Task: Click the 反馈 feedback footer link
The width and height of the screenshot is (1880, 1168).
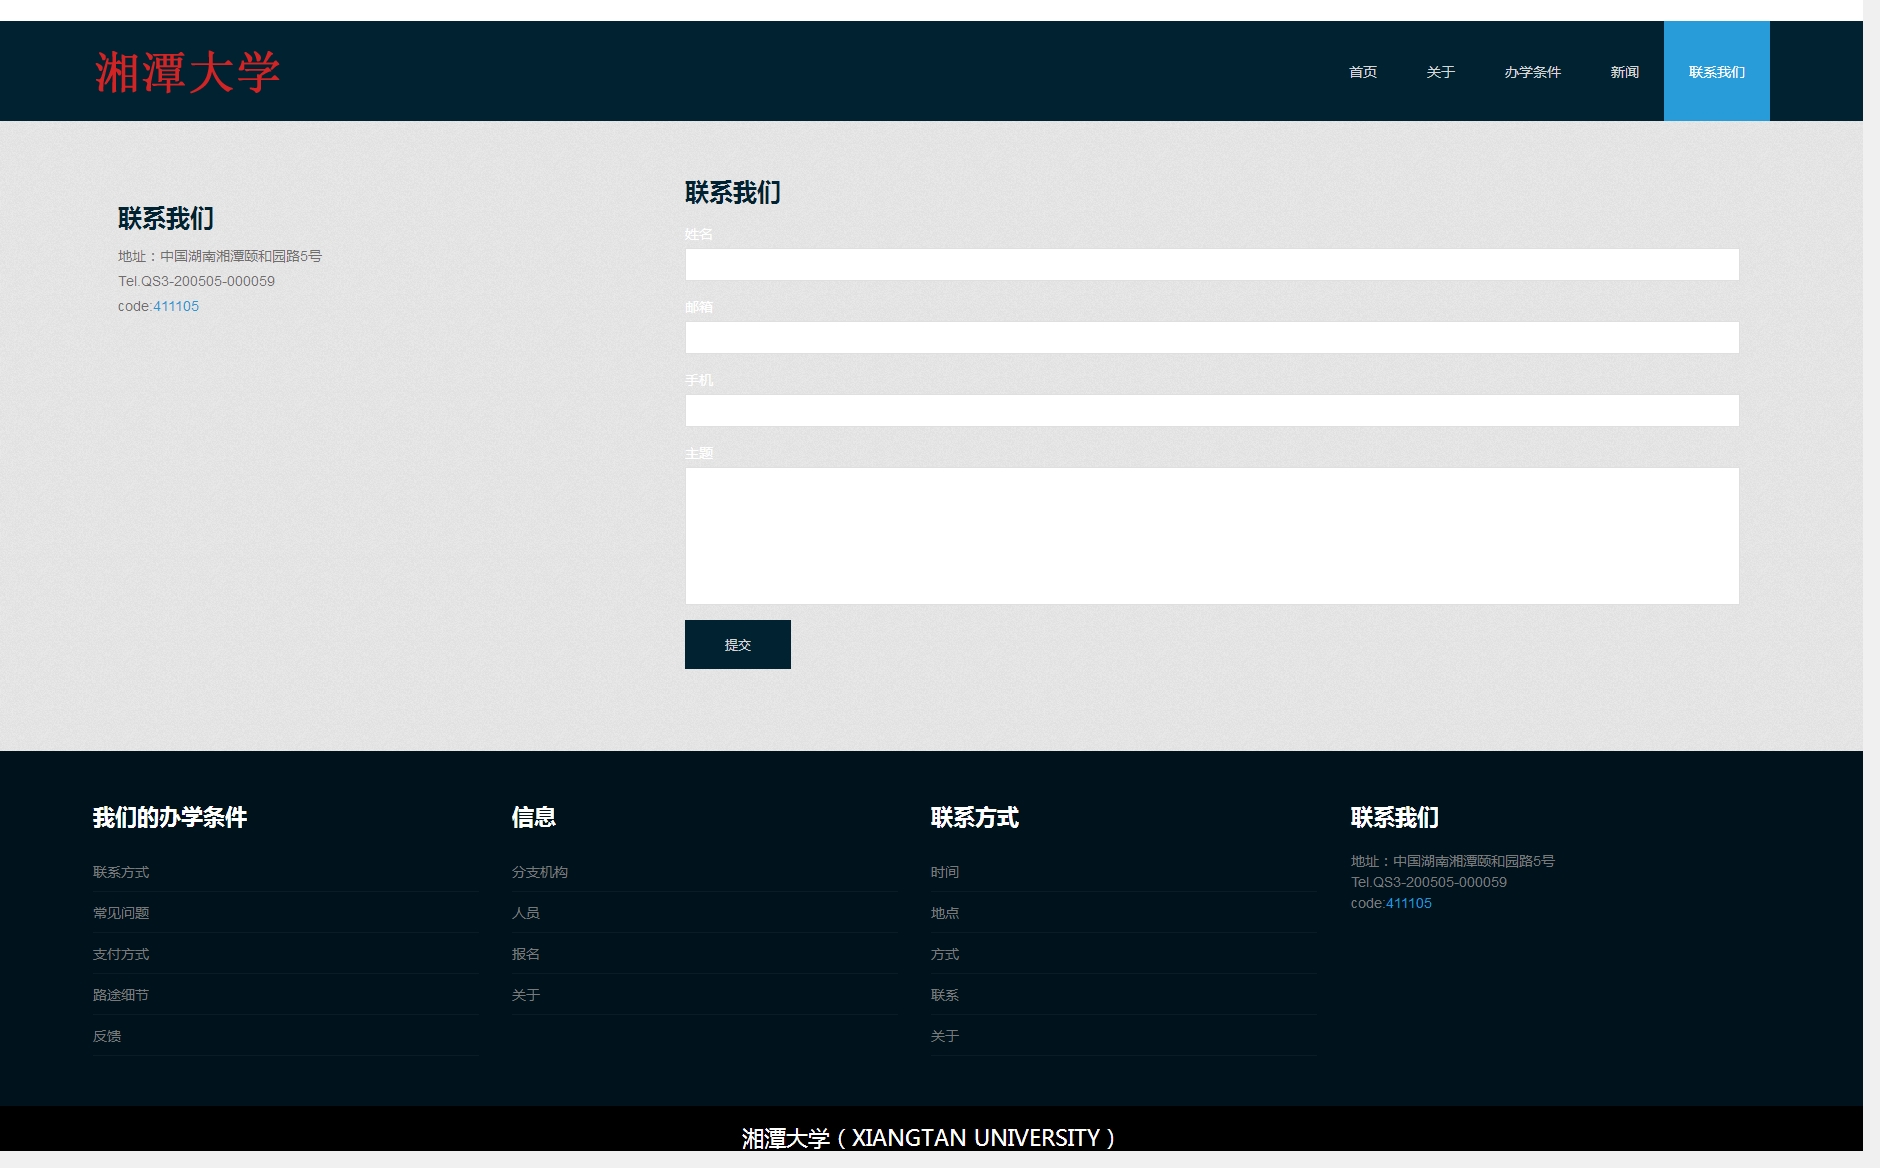Action: pyautogui.click(x=107, y=1036)
